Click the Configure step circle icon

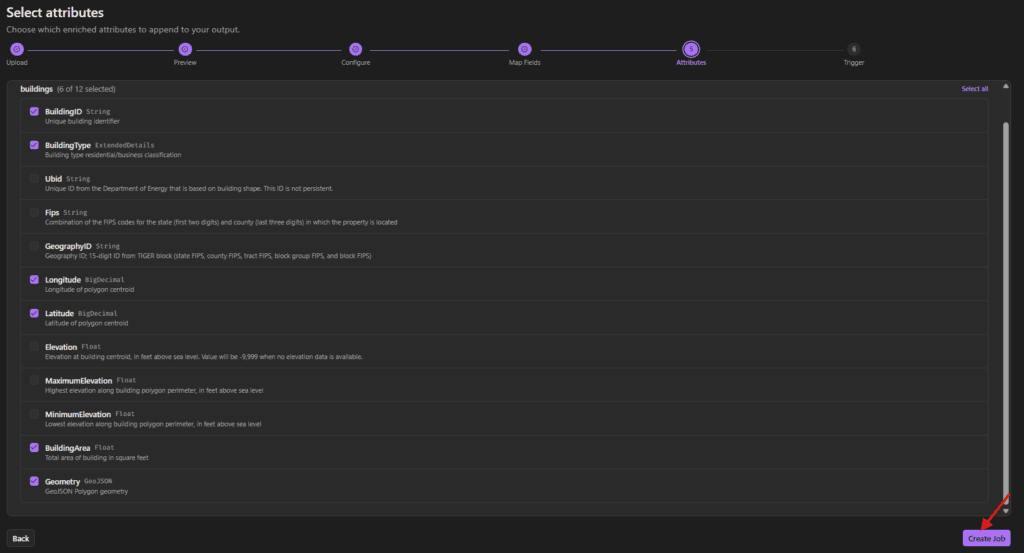click(x=355, y=49)
